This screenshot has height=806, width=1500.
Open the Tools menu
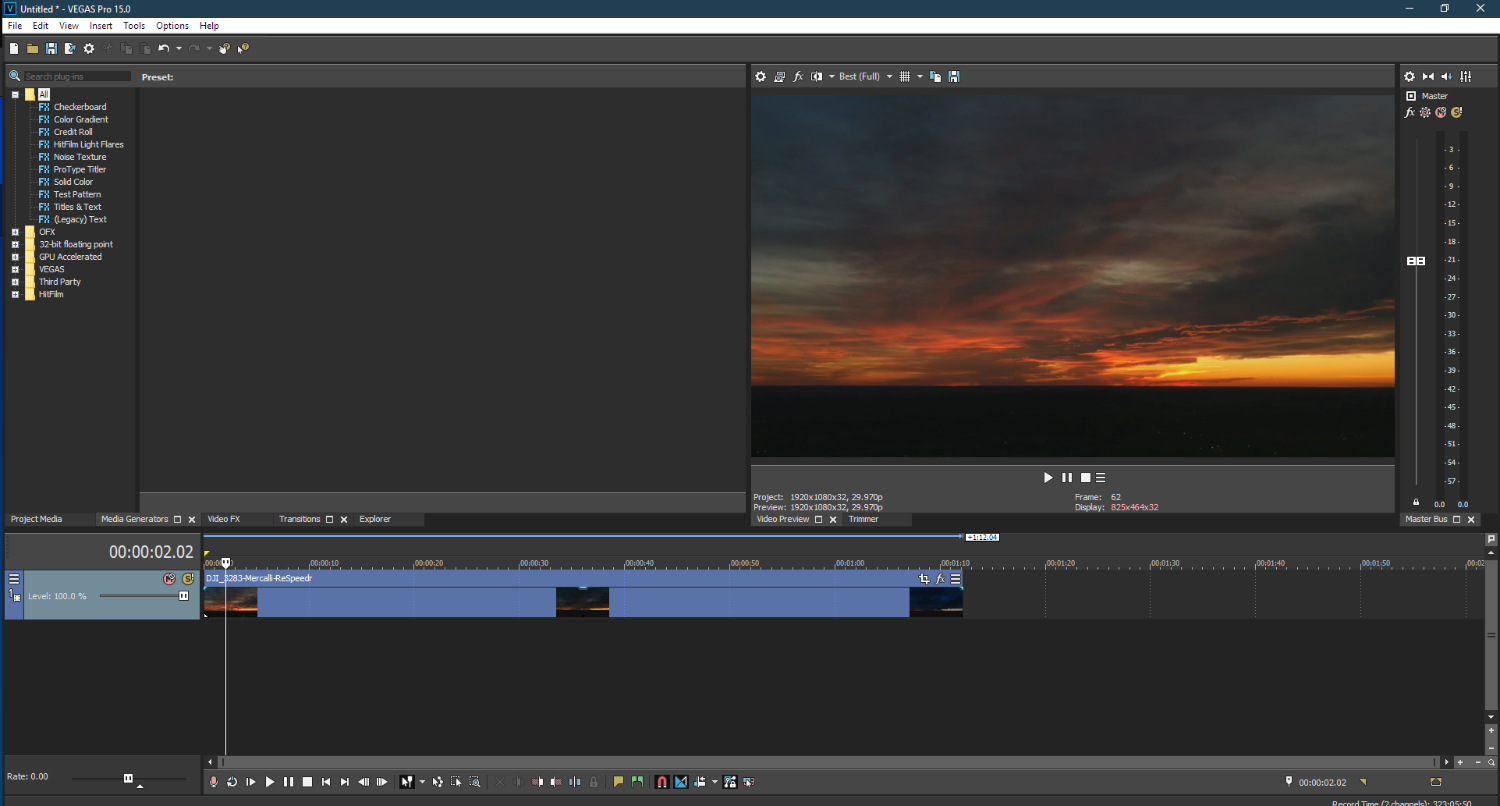click(x=134, y=26)
